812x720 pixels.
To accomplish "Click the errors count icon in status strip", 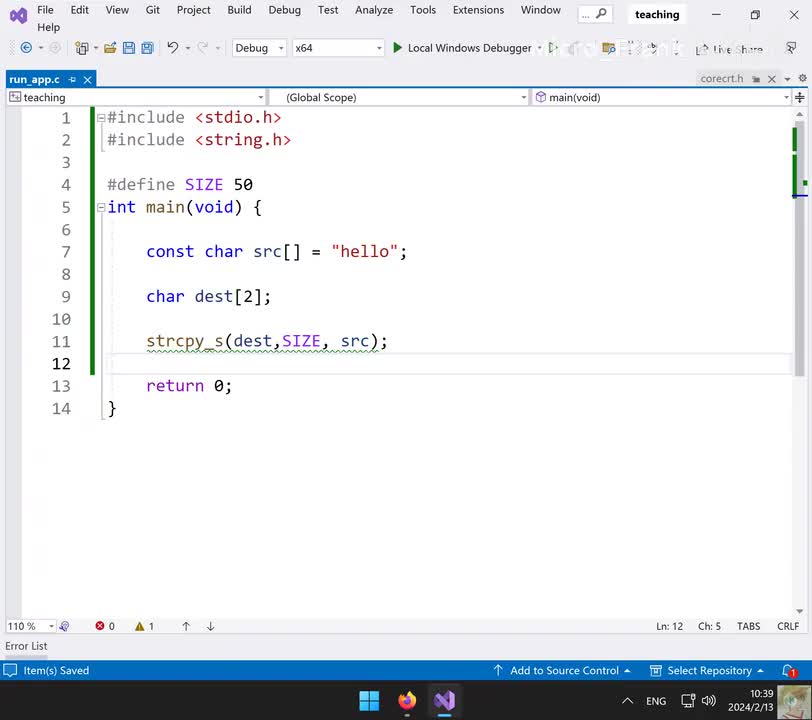I will (100, 626).
